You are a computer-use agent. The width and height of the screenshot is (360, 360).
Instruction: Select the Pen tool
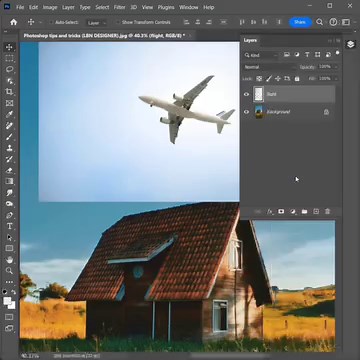point(9,215)
